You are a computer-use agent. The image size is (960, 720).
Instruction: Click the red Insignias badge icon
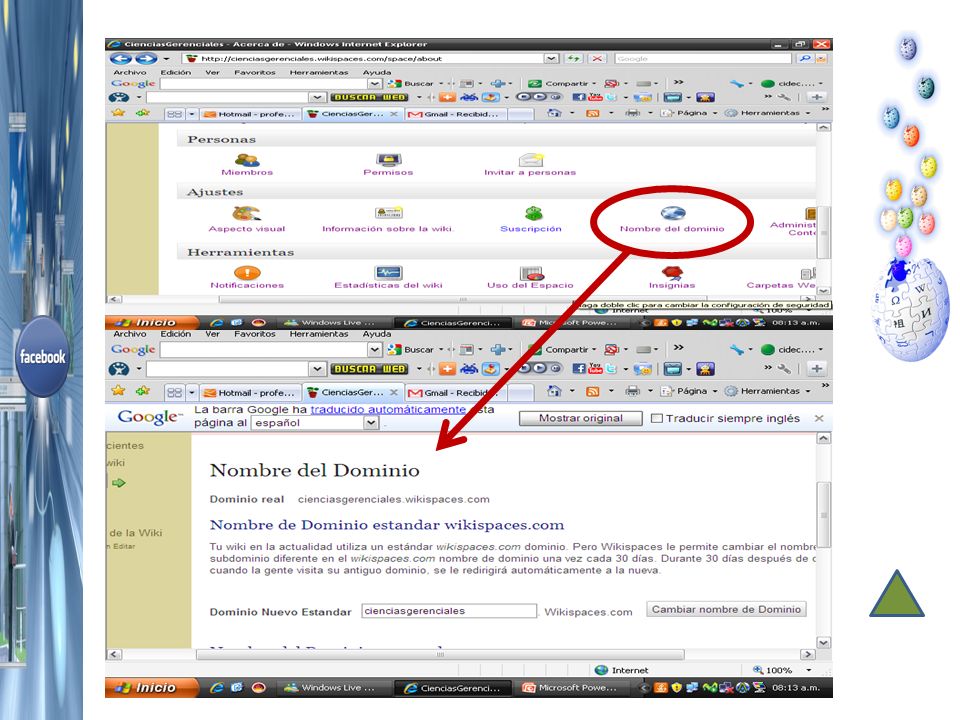[672, 272]
